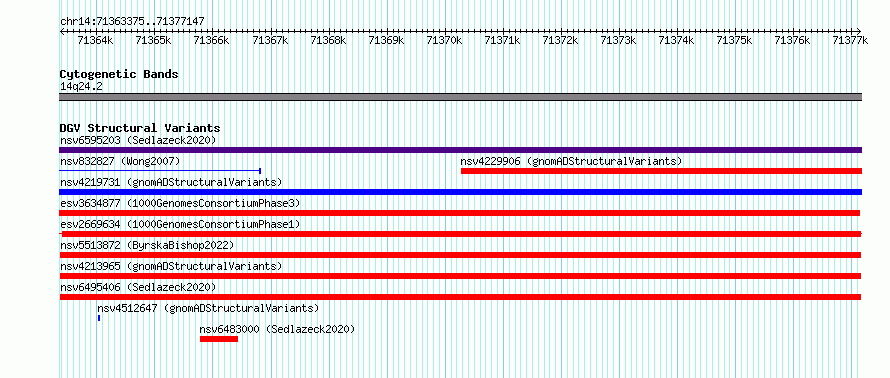Click the 71366k ruler tick label
The image size is (890, 378).
tap(211, 40)
